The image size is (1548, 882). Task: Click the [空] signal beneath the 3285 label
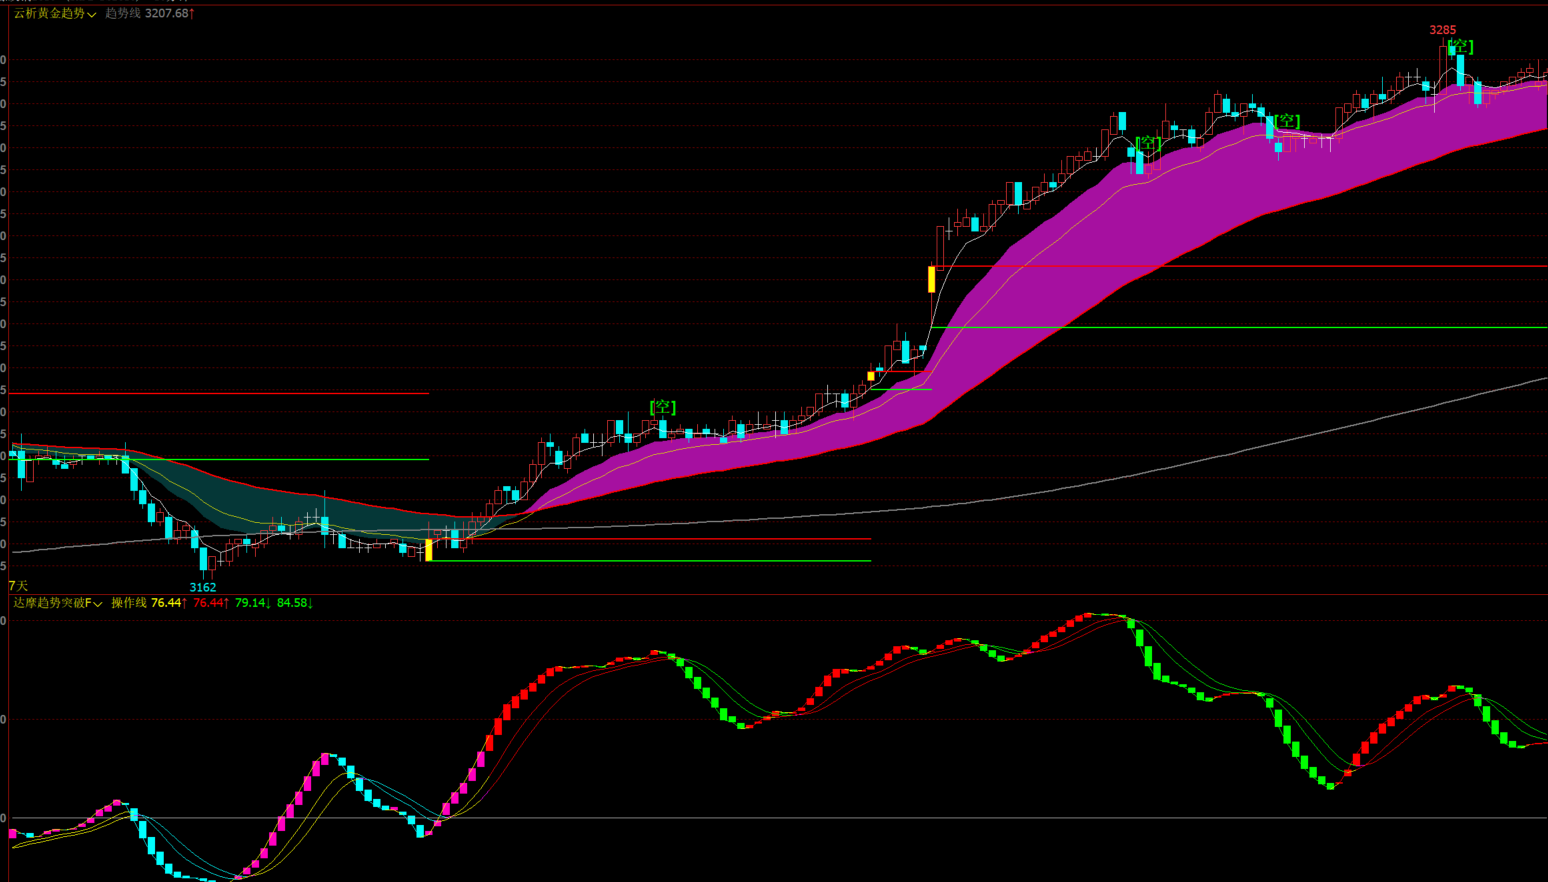[x=1460, y=46]
